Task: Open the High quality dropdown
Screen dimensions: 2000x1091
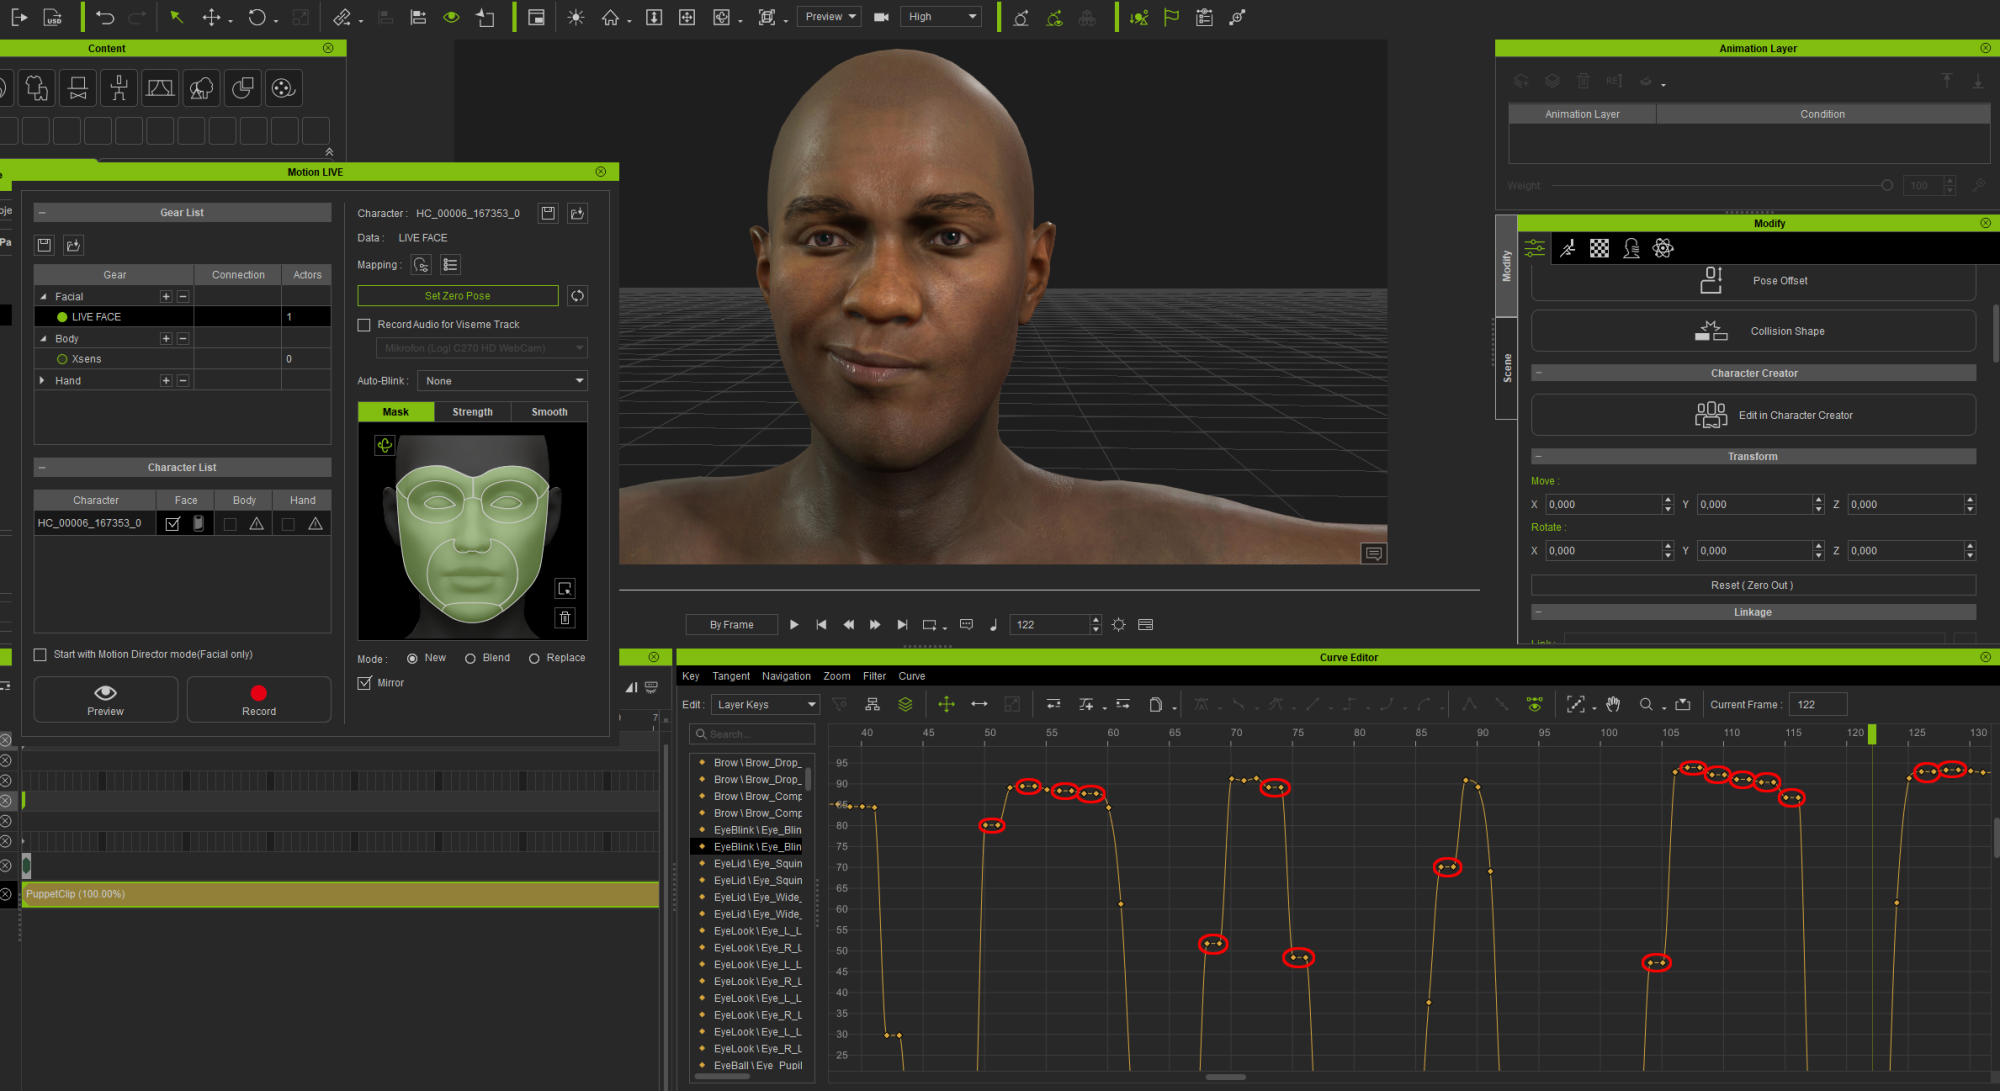Action: click(941, 17)
